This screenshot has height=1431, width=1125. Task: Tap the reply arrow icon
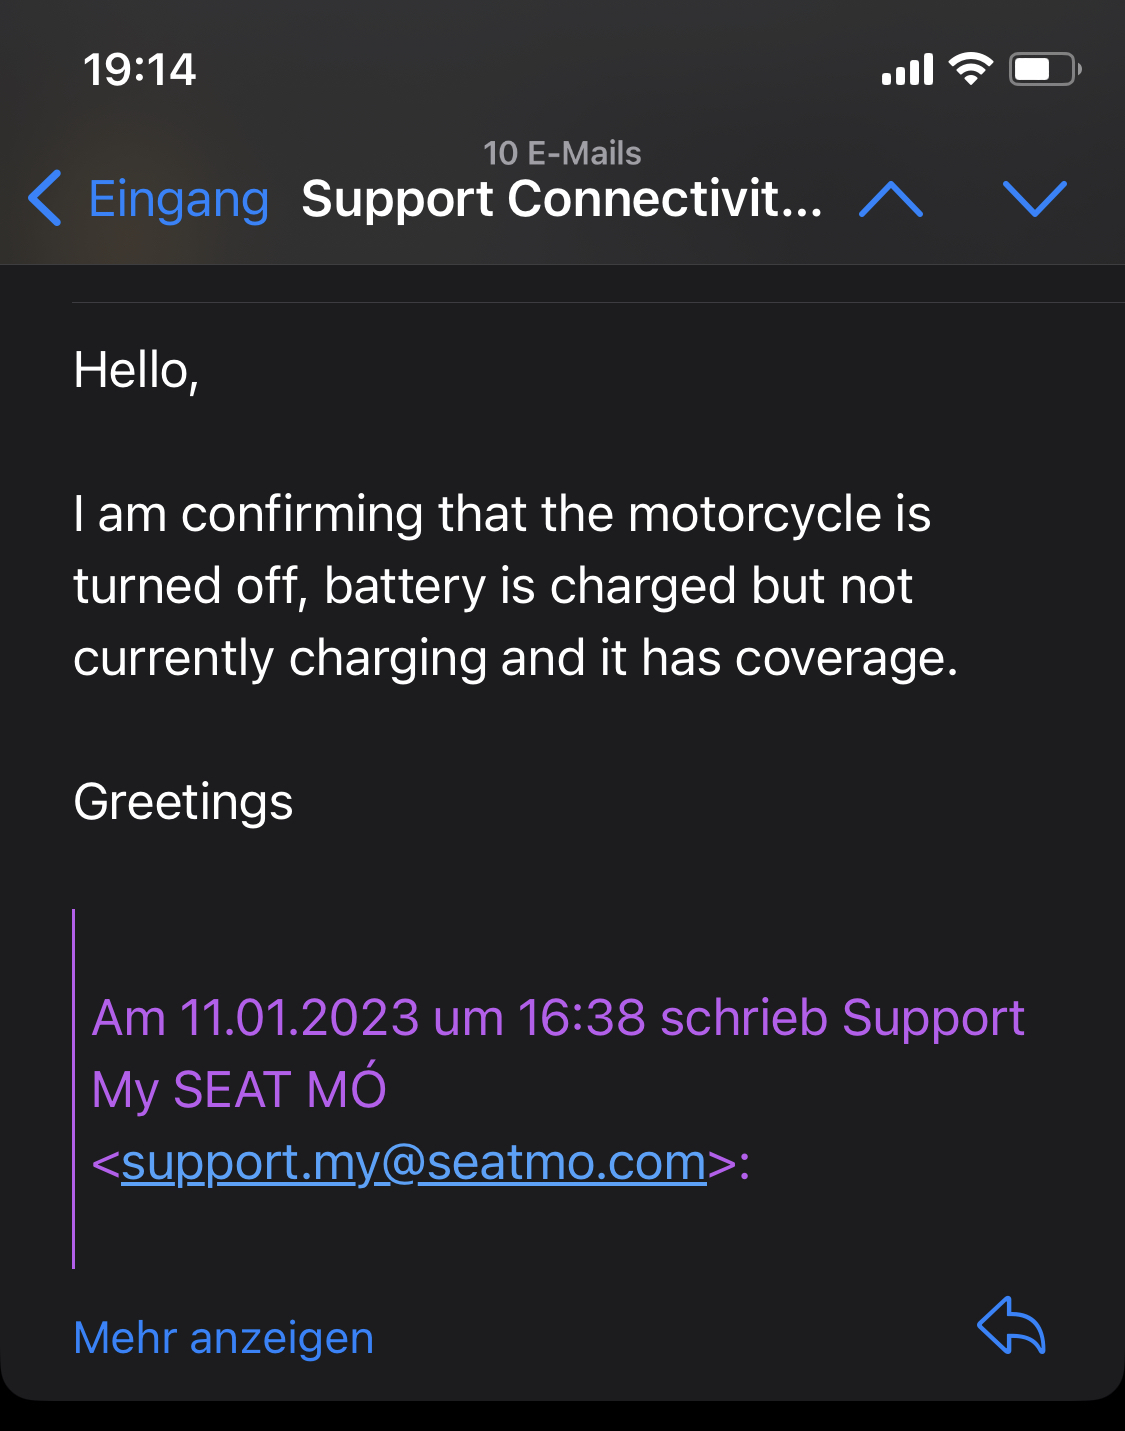(1011, 1327)
